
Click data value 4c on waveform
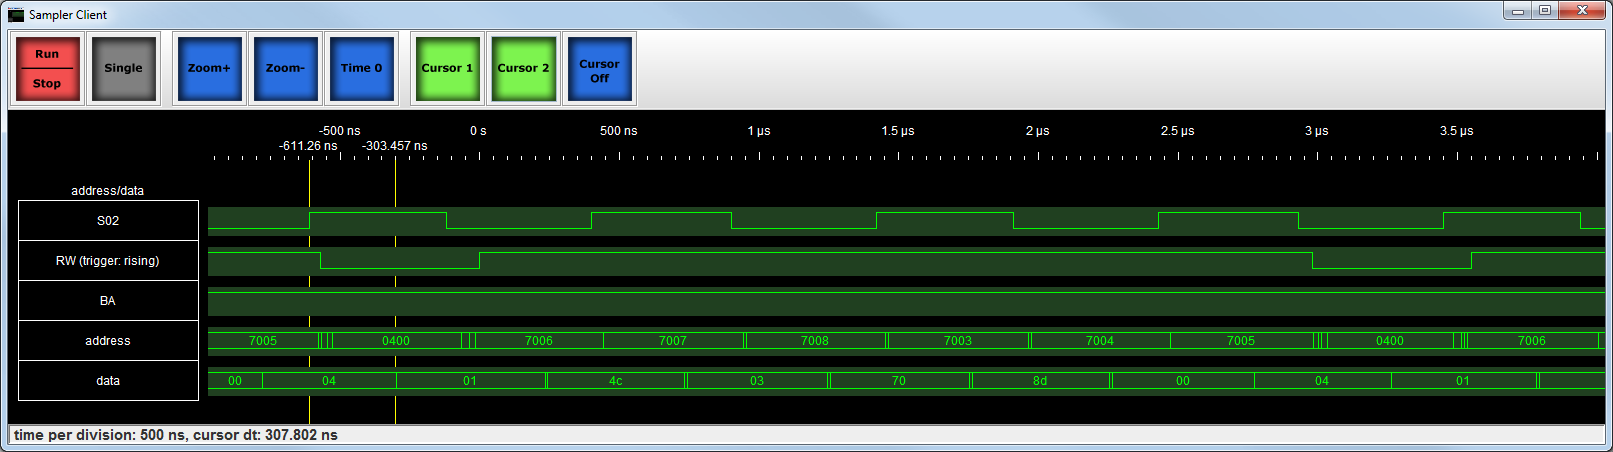pyautogui.click(x=616, y=381)
